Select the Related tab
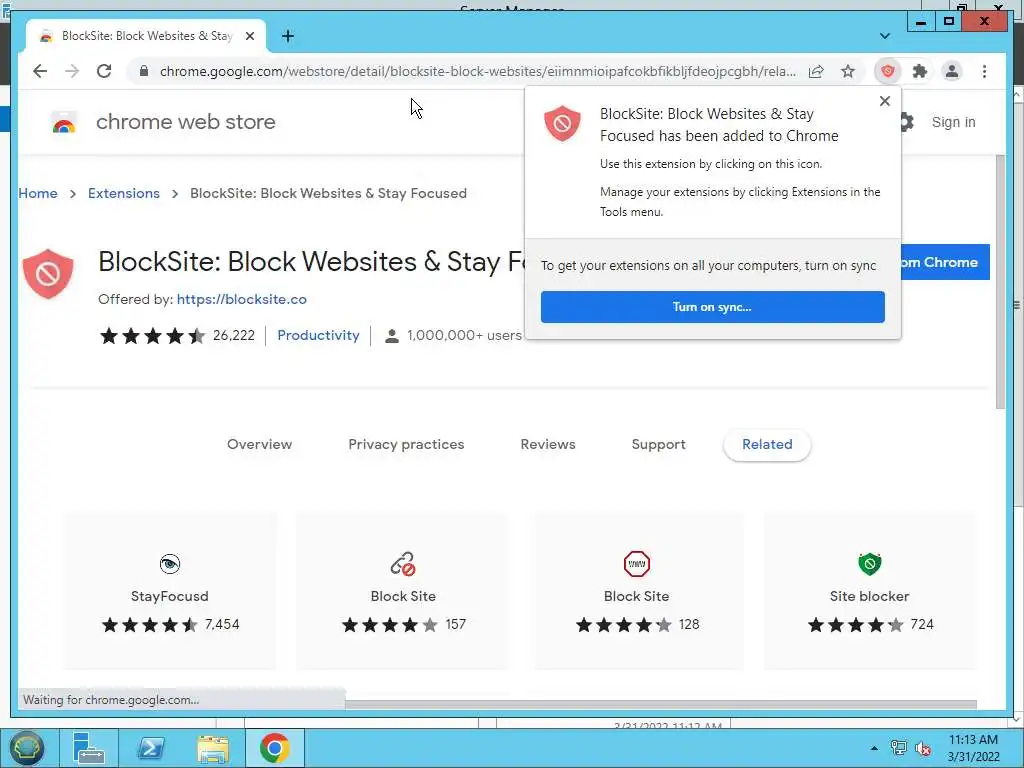Viewport: 1024px width, 768px height. click(767, 444)
